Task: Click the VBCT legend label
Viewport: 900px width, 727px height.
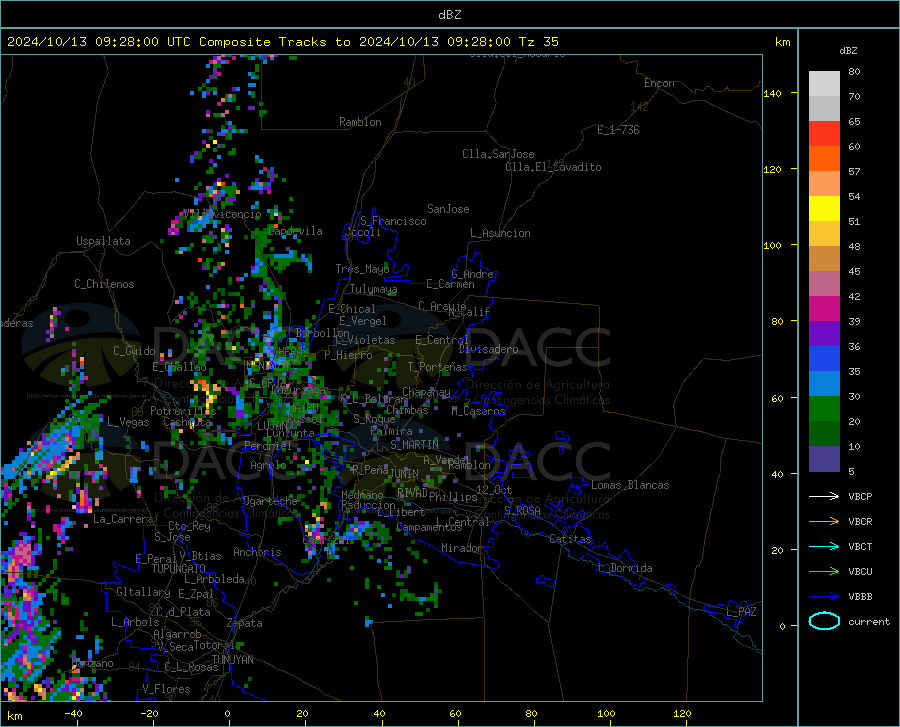Action: coord(860,546)
